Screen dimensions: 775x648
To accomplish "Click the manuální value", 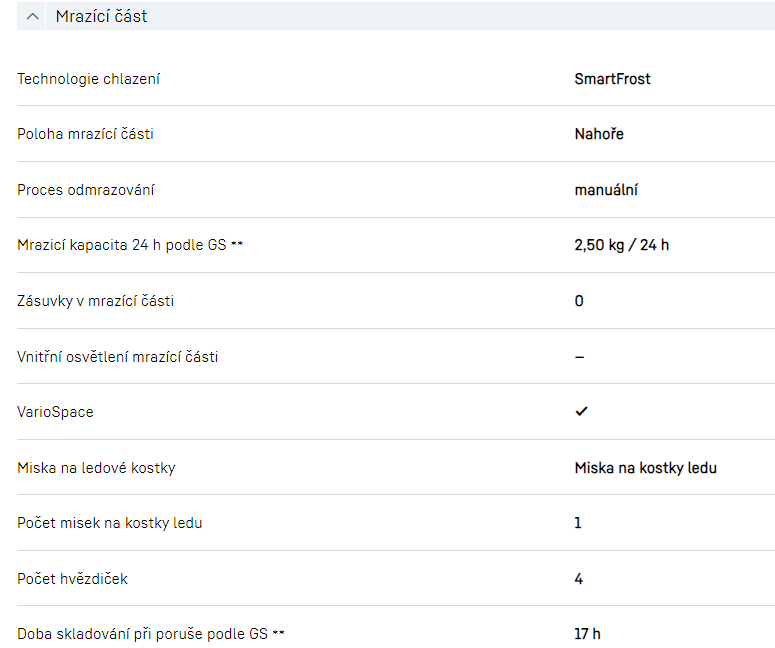I will (x=606, y=190).
